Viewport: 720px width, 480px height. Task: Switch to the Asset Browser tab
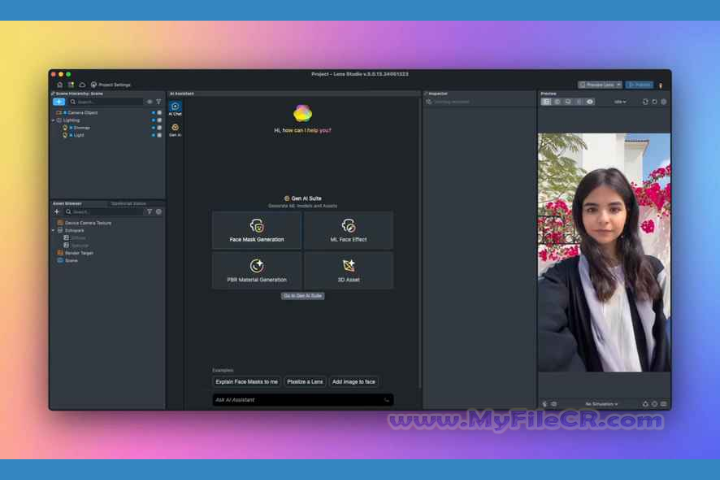click(x=68, y=203)
